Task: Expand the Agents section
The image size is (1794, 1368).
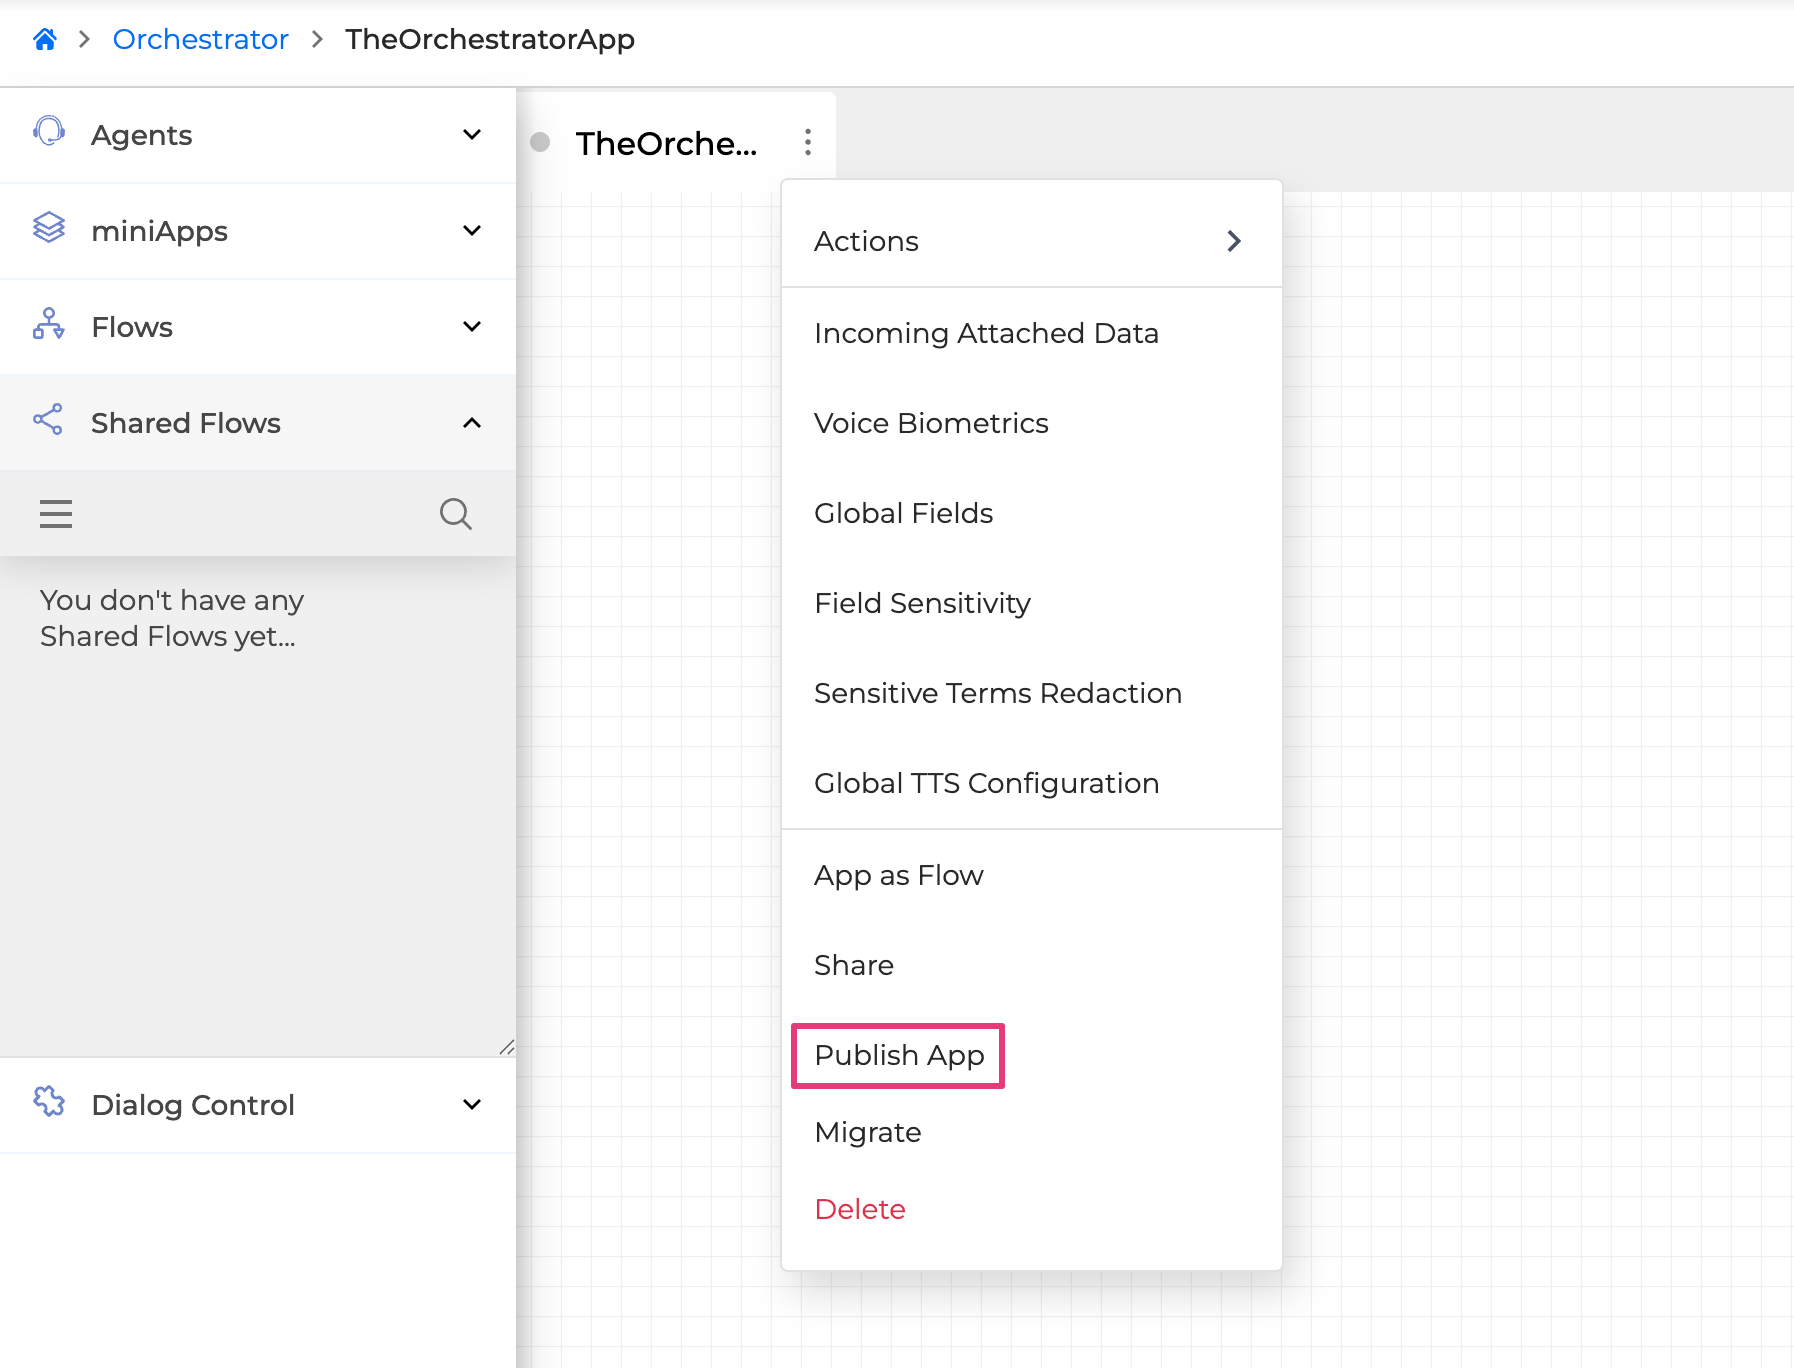Action: point(471,135)
